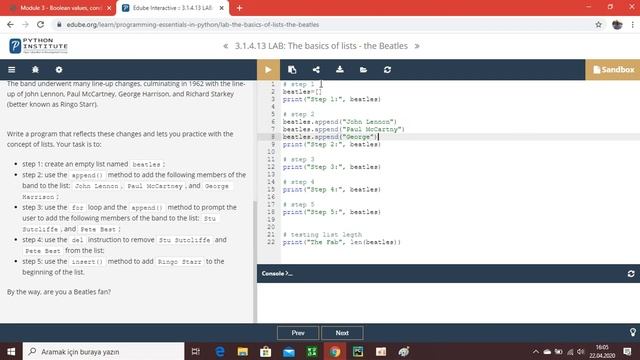Viewport: 640px width, 360px height.
Task: Open the notification center icon
Action: [x=628, y=351]
